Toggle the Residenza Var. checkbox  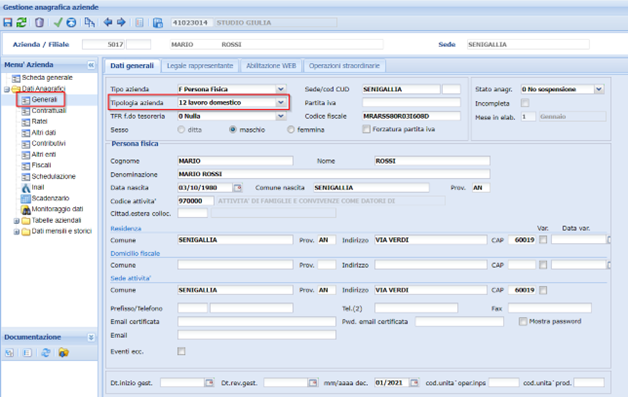pos(543,239)
